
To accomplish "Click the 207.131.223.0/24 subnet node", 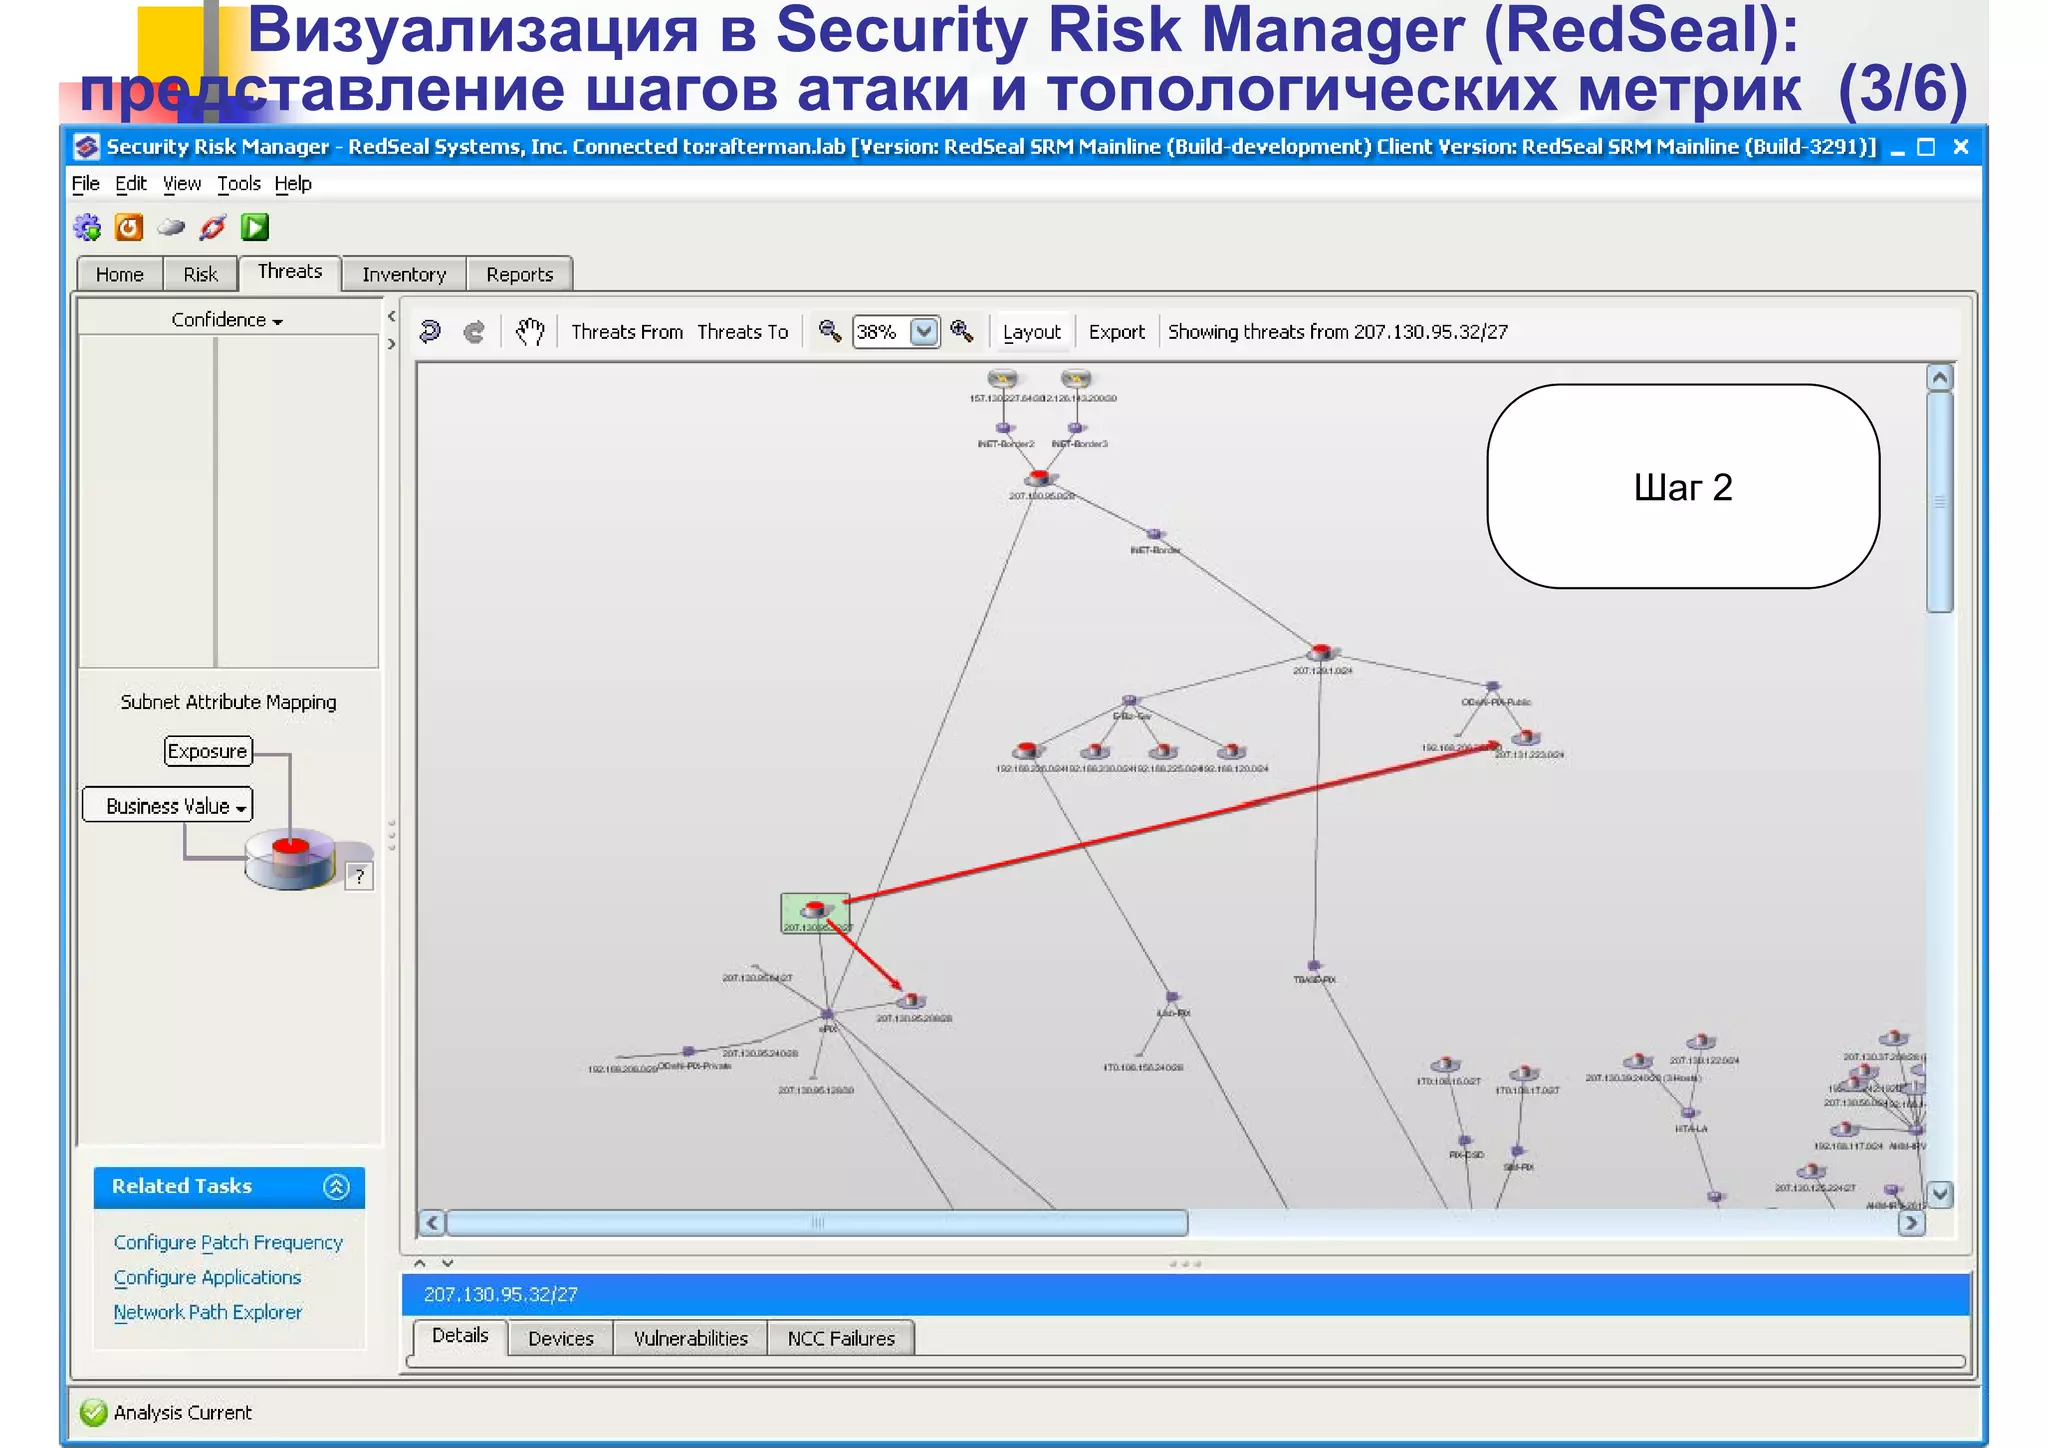I will 1527,738.
